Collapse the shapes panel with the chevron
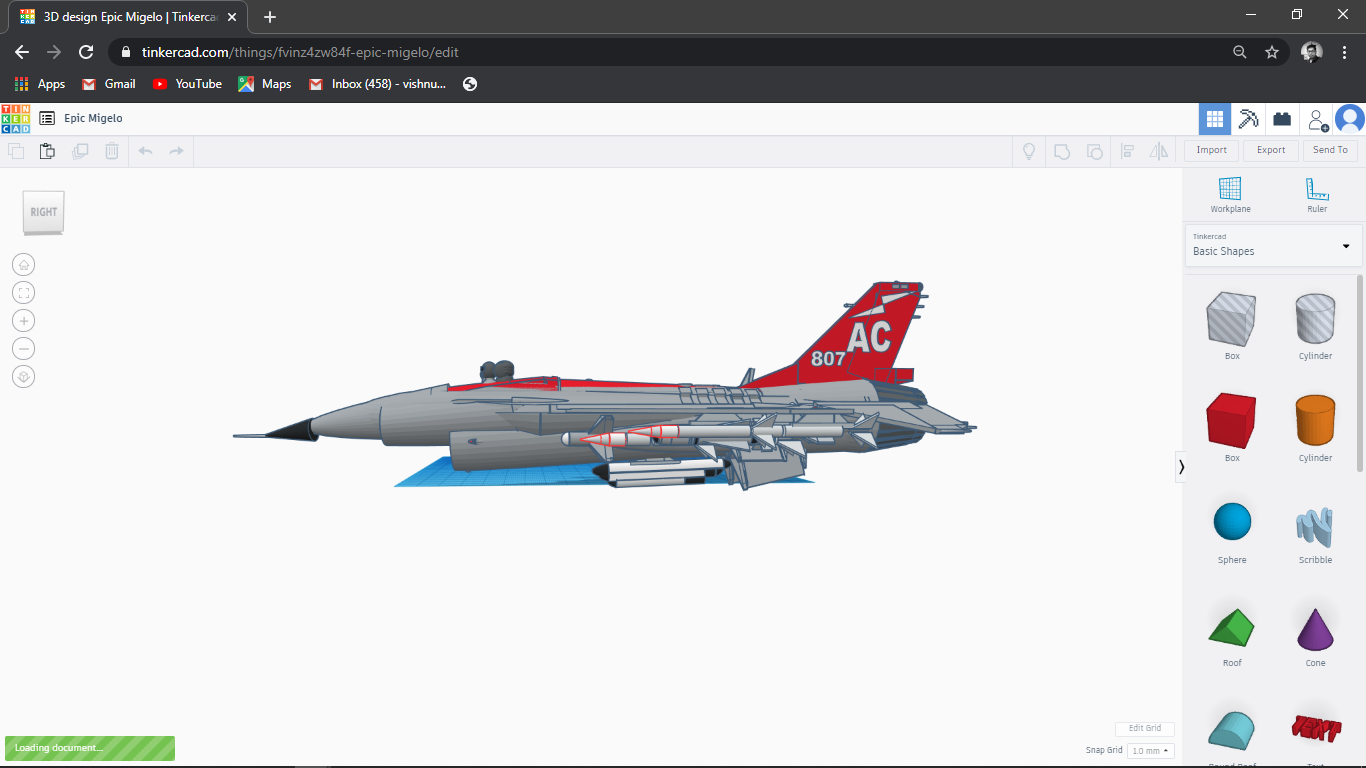Viewport: 1366px width, 768px height. click(x=1181, y=466)
